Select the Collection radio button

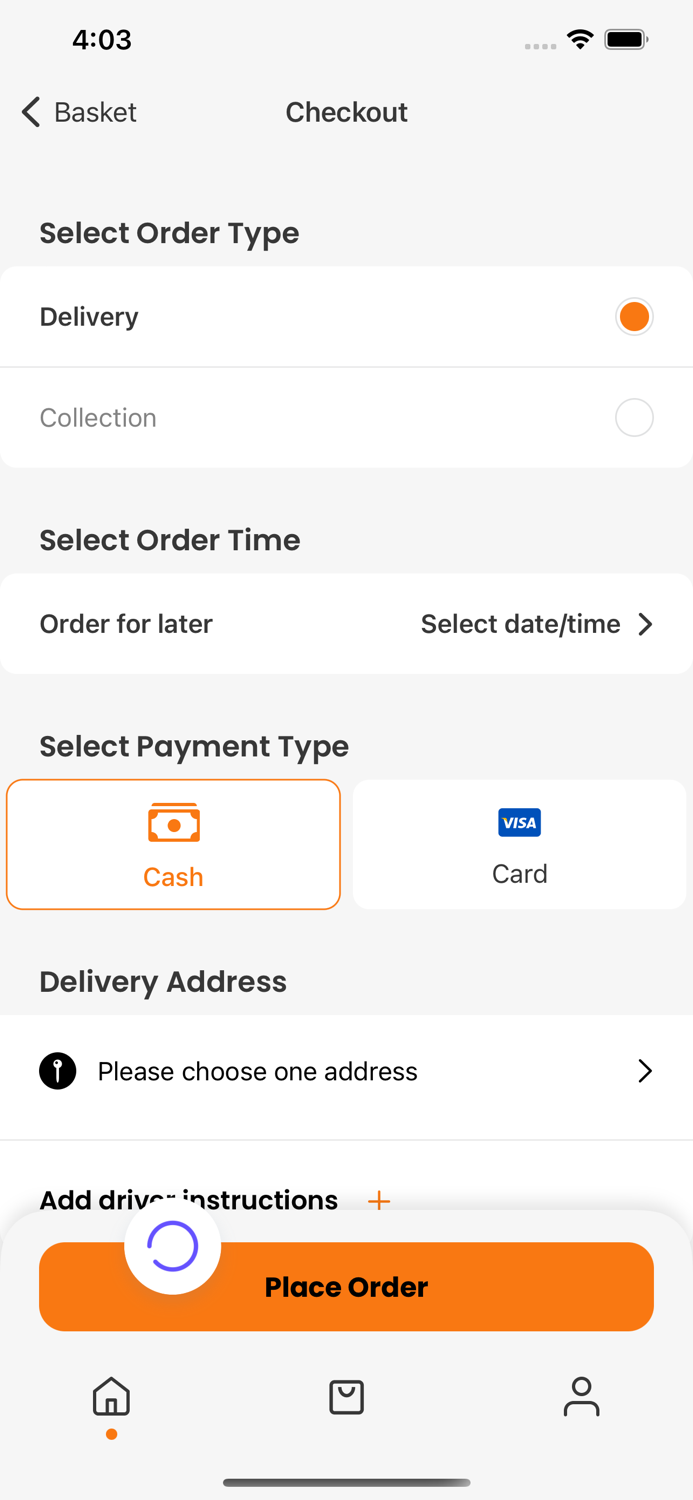(634, 417)
